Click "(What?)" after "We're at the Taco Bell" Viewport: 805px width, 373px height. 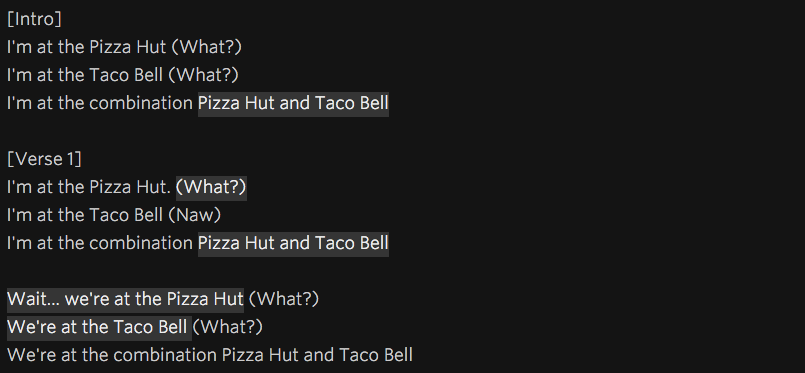coord(227,327)
